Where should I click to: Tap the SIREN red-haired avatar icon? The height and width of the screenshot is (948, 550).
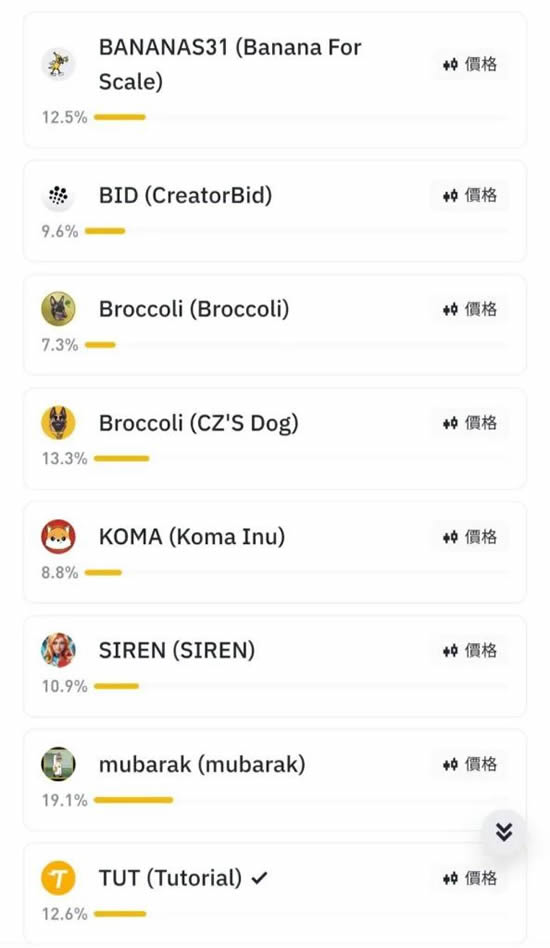[x=58, y=650]
